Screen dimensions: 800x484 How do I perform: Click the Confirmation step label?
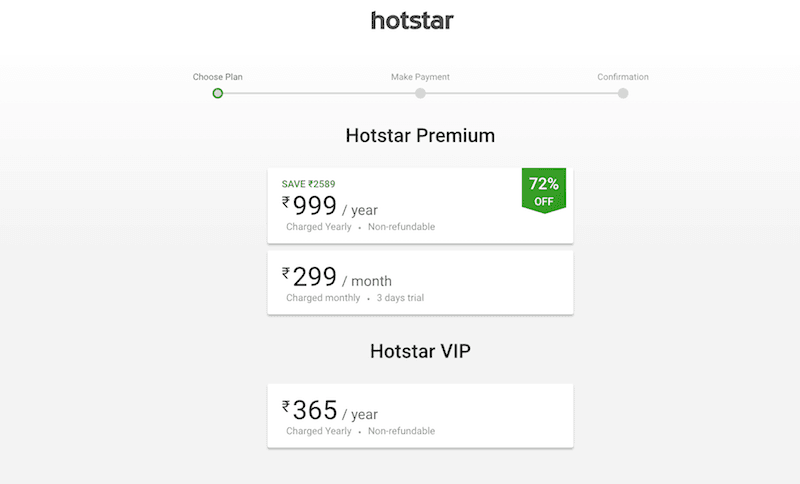(x=623, y=77)
